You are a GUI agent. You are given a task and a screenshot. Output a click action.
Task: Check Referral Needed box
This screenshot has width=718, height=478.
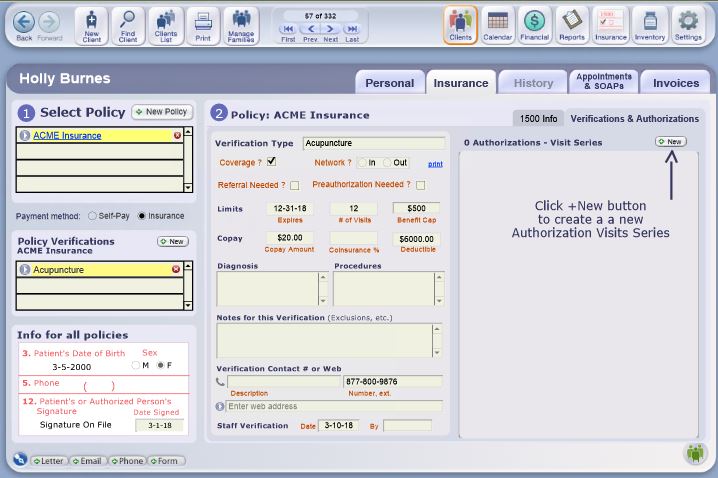click(x=295, y=185)
